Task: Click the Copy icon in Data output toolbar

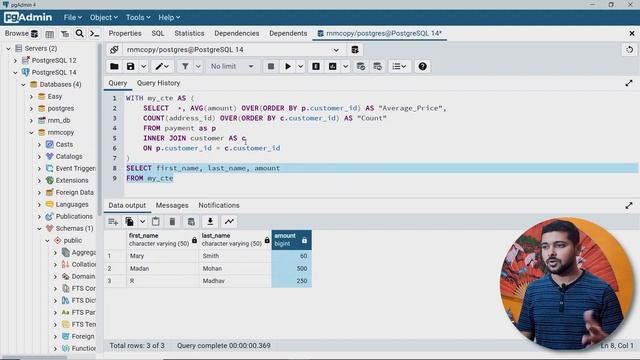Action: coord(129,222)
